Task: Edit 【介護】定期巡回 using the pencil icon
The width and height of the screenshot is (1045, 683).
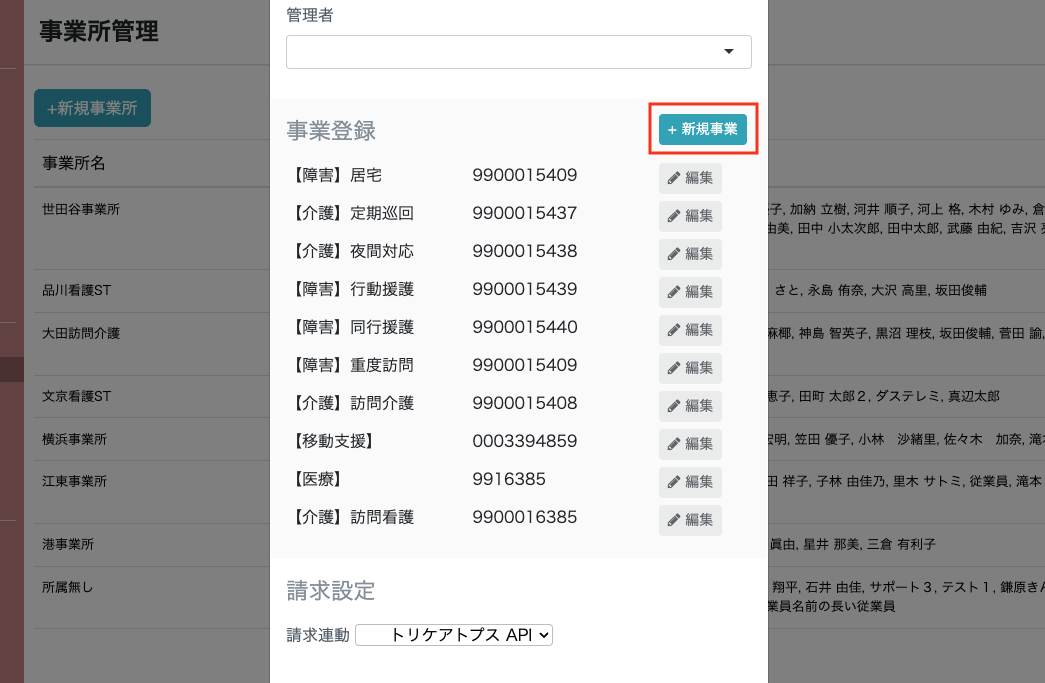Action: click(690, 216)
